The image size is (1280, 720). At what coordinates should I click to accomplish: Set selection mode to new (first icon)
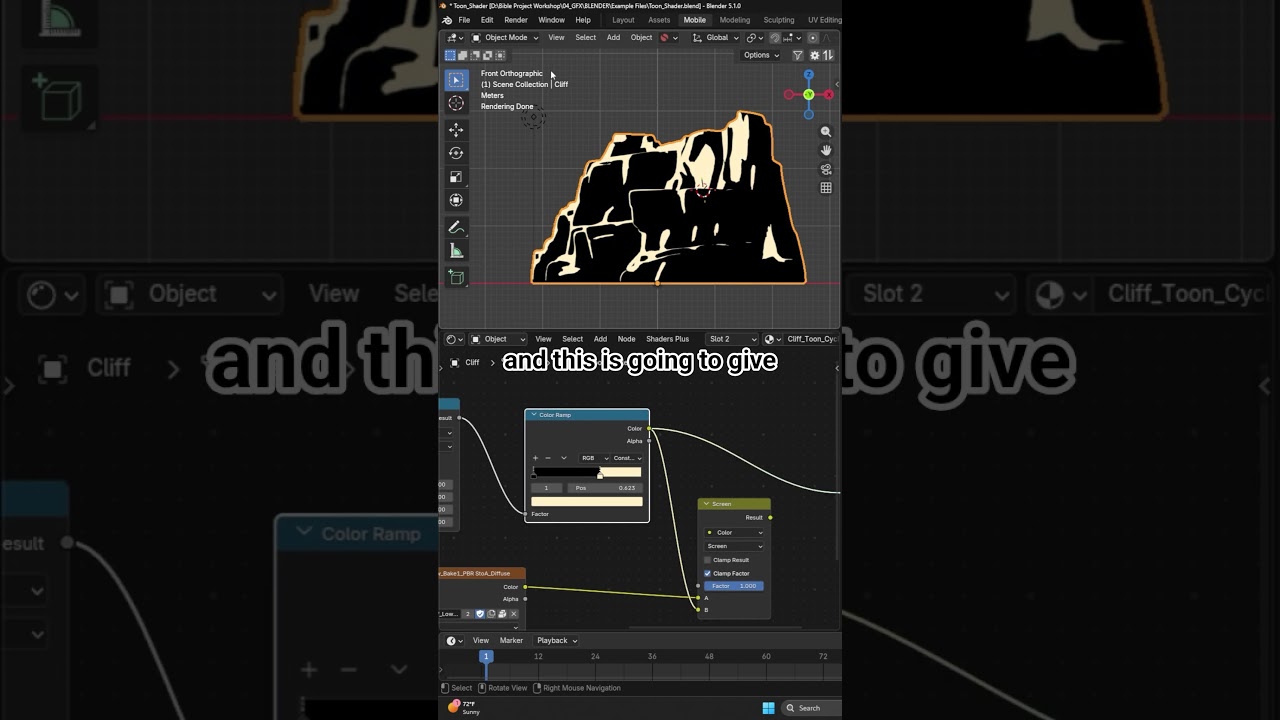(x=450, y=55)
